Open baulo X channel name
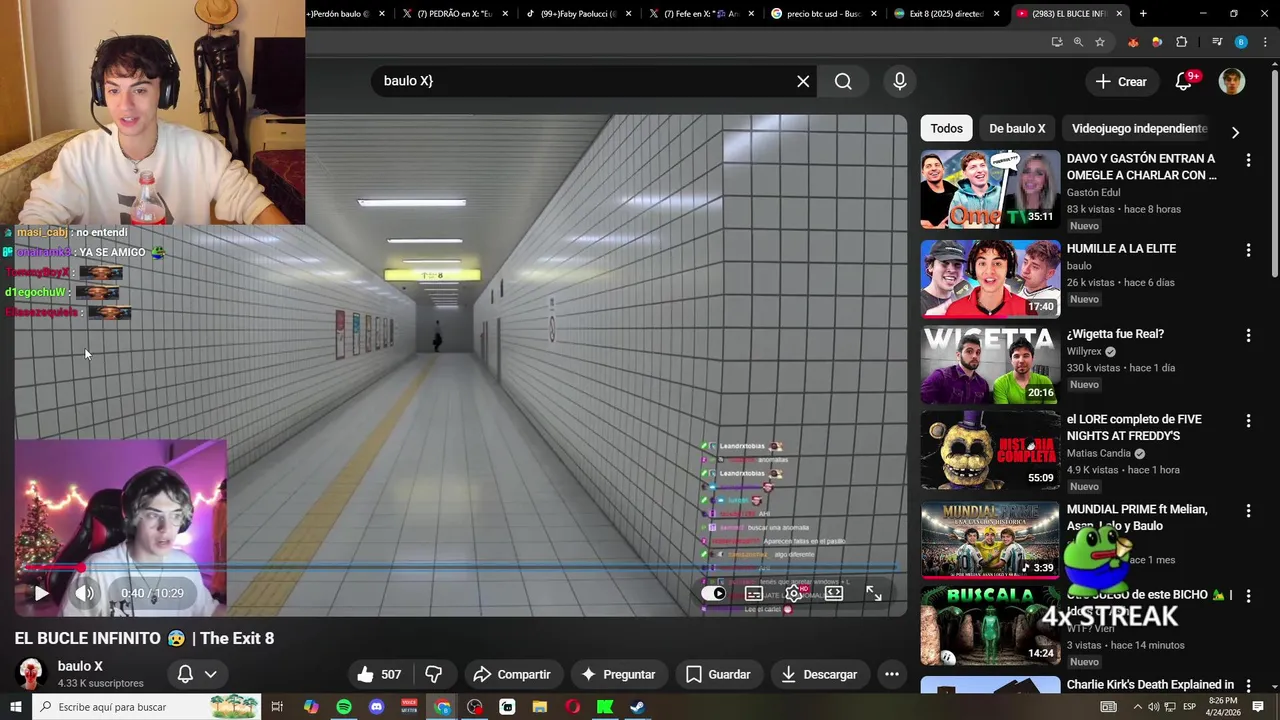Screen dimensions: 1280x720 [80, 666]
